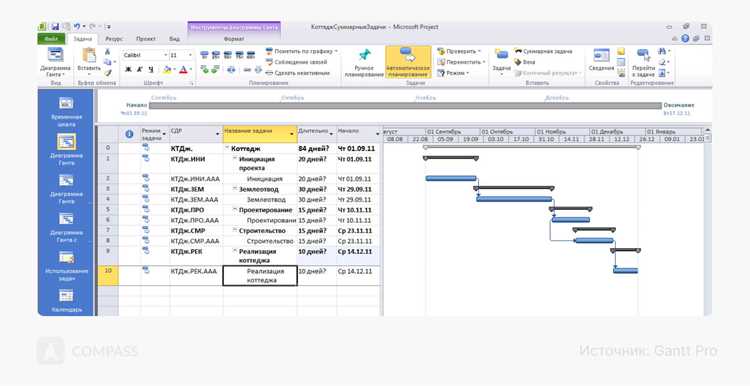The width and height of the screenshot is (750, 386).
Task: Open the Проверить dropdown
Action: click(x=458, y=51)
